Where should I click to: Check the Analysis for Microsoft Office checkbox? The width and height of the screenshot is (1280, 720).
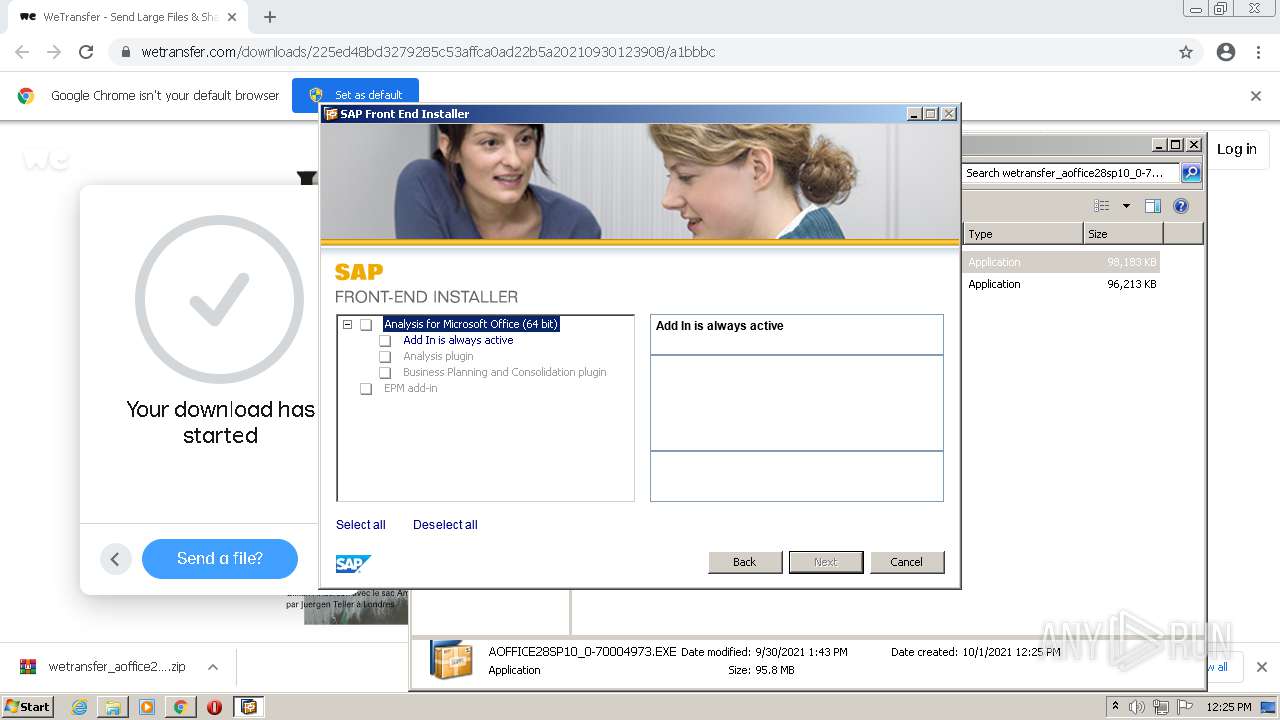[366, 325]
